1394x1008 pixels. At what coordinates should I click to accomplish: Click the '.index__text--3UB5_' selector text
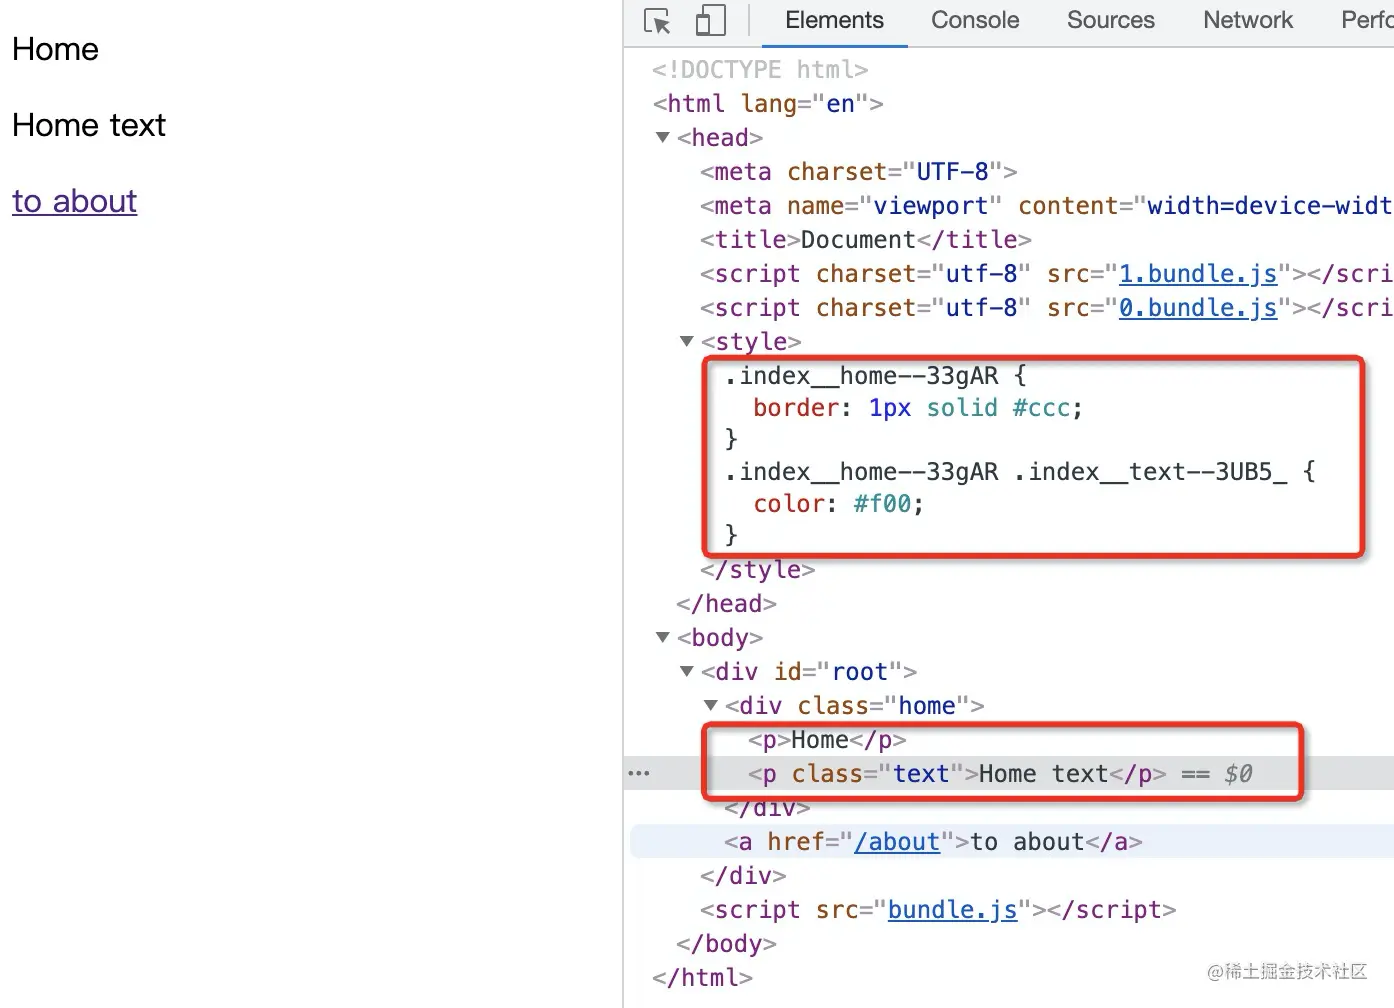pyautogui.click(x=1150, y=472)
